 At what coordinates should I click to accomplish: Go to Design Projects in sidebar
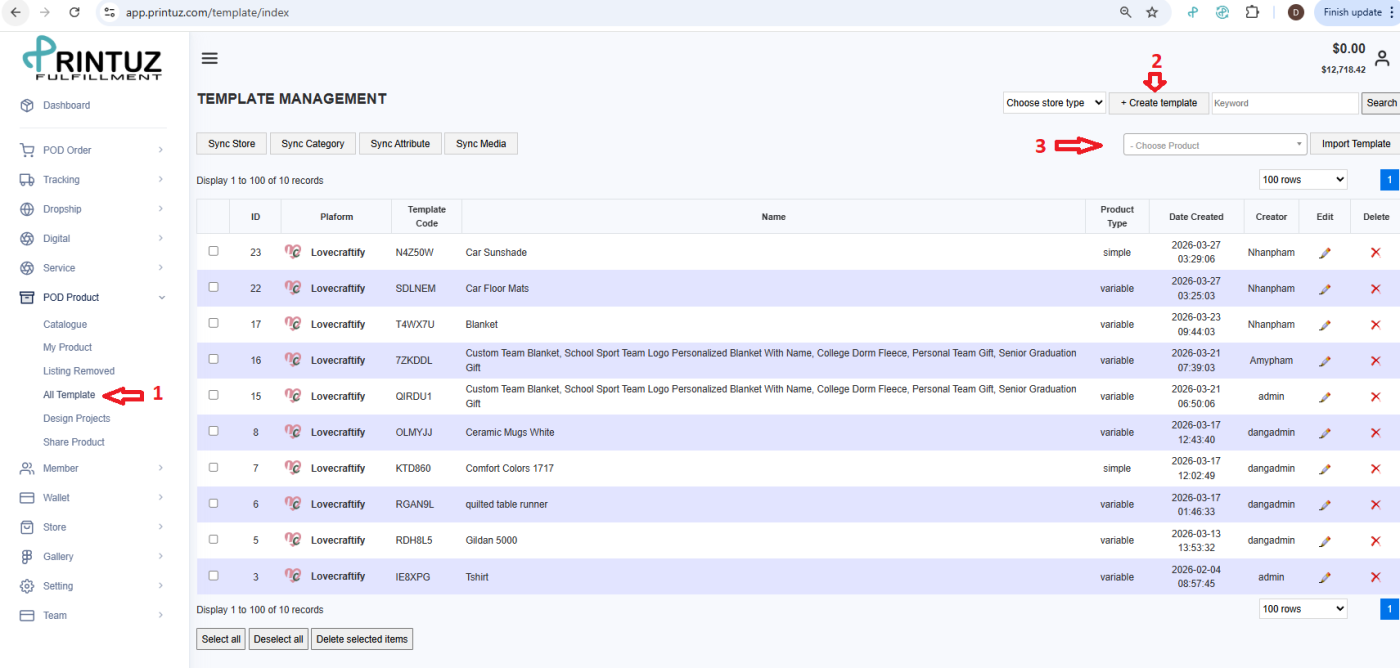pos(76,418)
